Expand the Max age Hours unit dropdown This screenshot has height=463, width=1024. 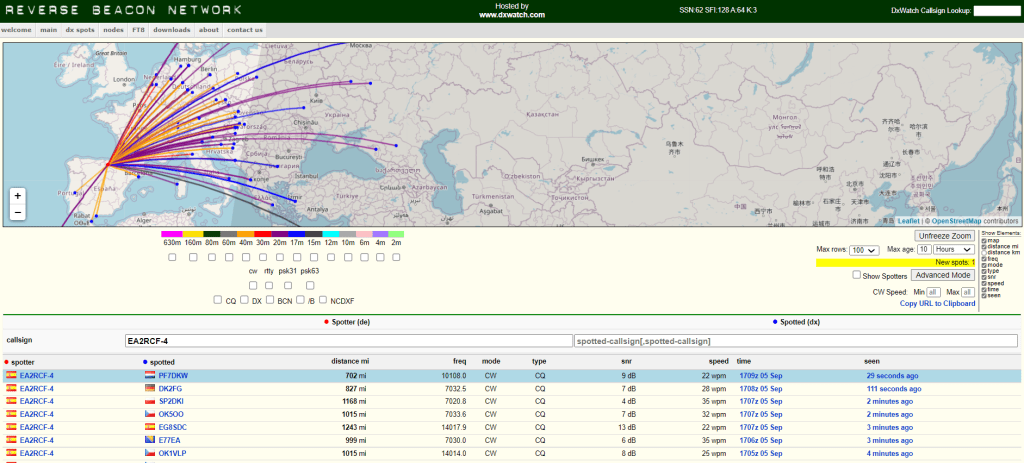(x=954, y=249)
